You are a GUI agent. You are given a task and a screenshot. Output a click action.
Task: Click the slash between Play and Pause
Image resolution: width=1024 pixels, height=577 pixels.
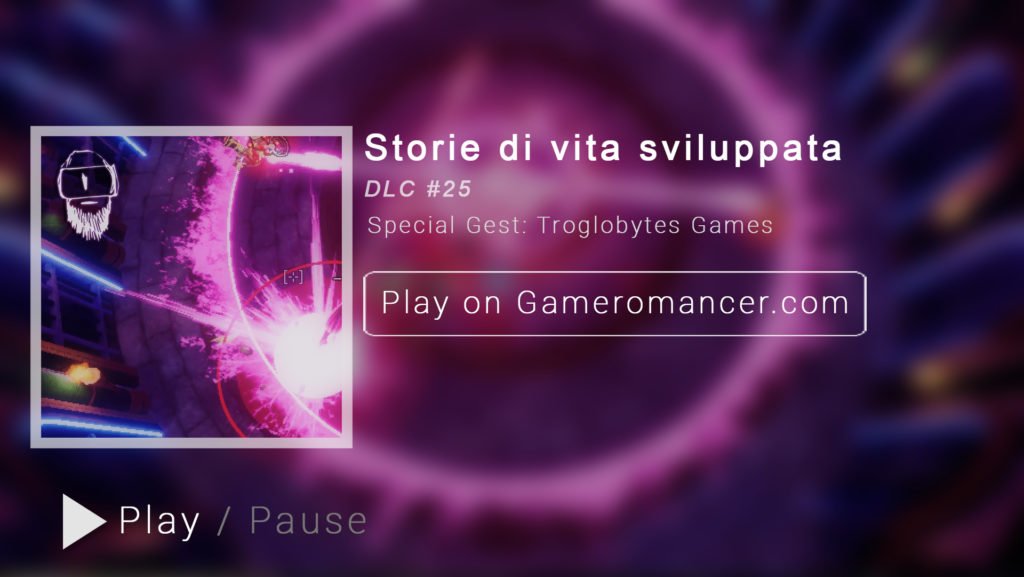(223, 520)
